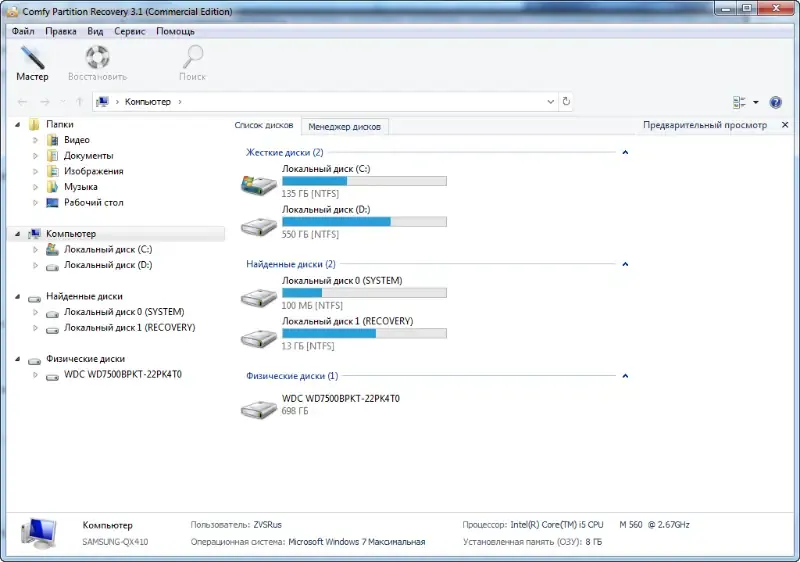Image resolution: width=800 pixels, height=562 pixels.
Task: Click tree icon for Локальный диск (C:)
Action: 52,249
